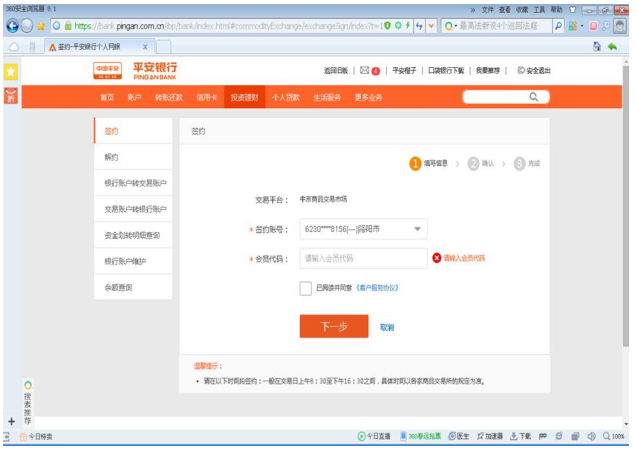Click the browser forward arrow button
The width and height of the screenshot is (637, 451).
coord(27,26)
